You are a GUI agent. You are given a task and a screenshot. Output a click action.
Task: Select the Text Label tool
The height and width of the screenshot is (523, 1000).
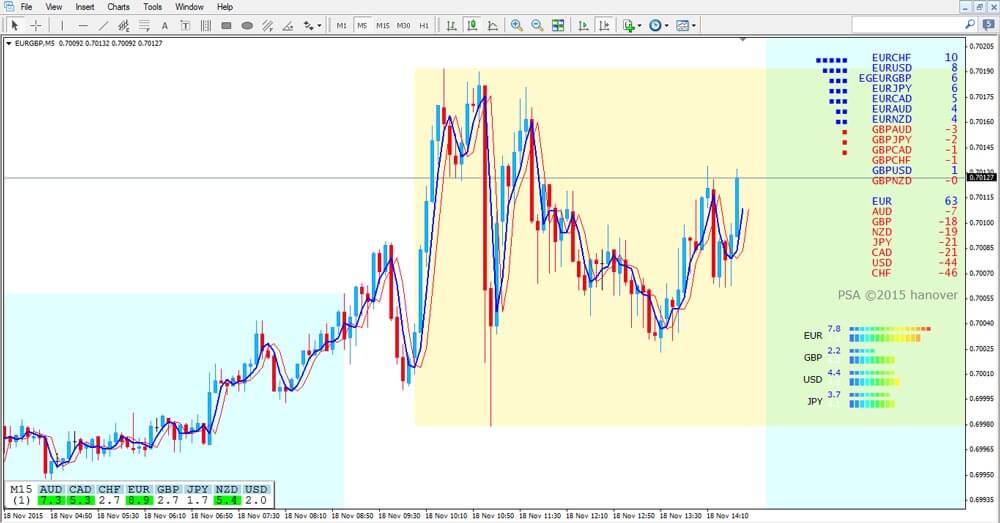pos(185,26)
